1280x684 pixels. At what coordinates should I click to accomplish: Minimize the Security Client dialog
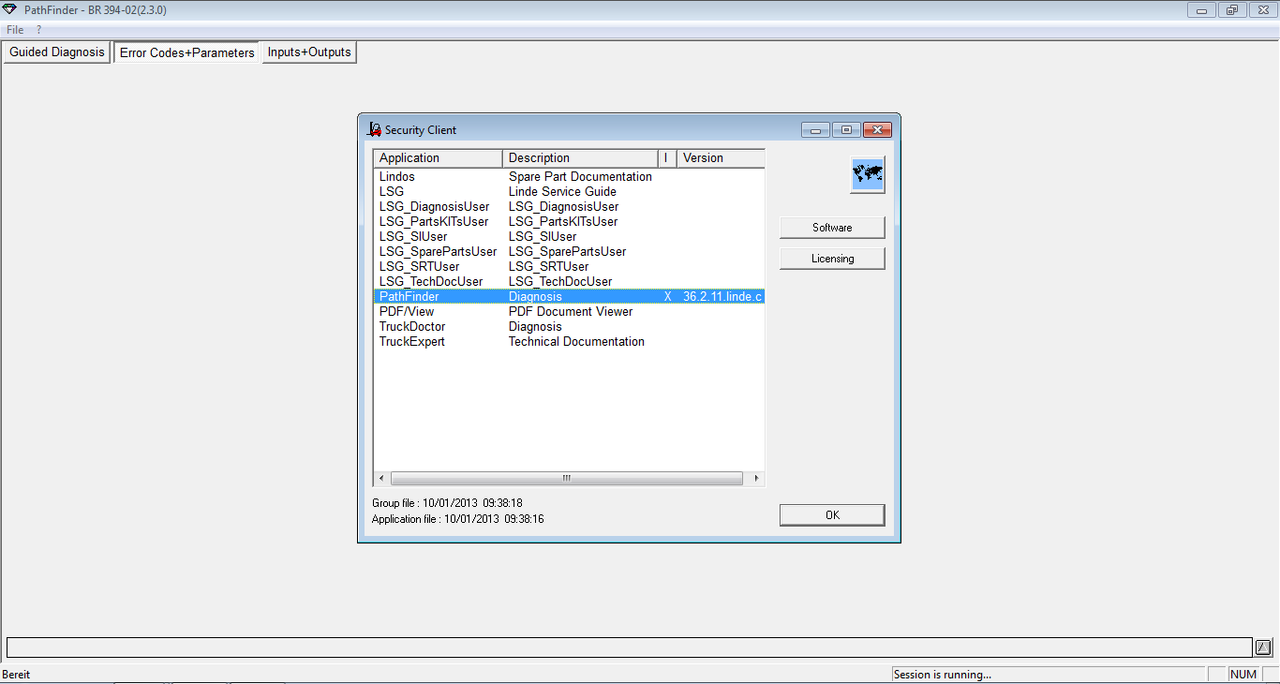(816, 130)
